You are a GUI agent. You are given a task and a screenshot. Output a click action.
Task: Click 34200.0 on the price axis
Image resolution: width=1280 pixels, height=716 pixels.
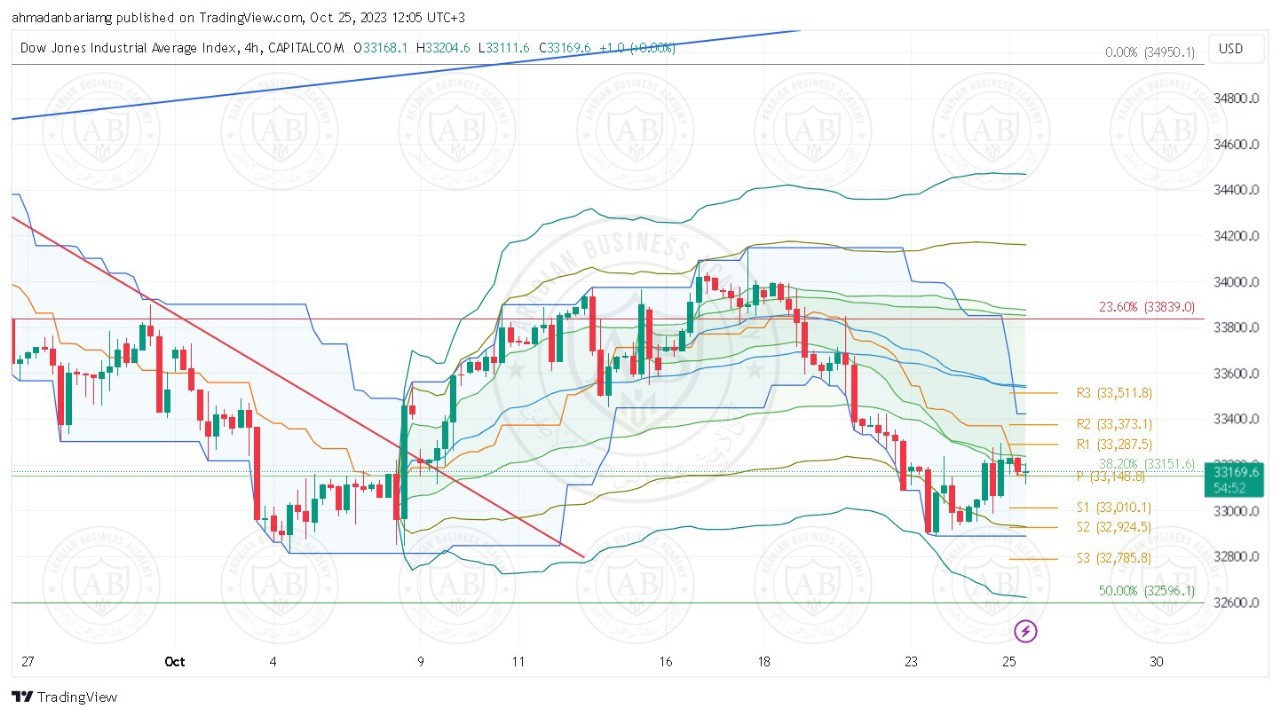click(x=1236, y=236)
